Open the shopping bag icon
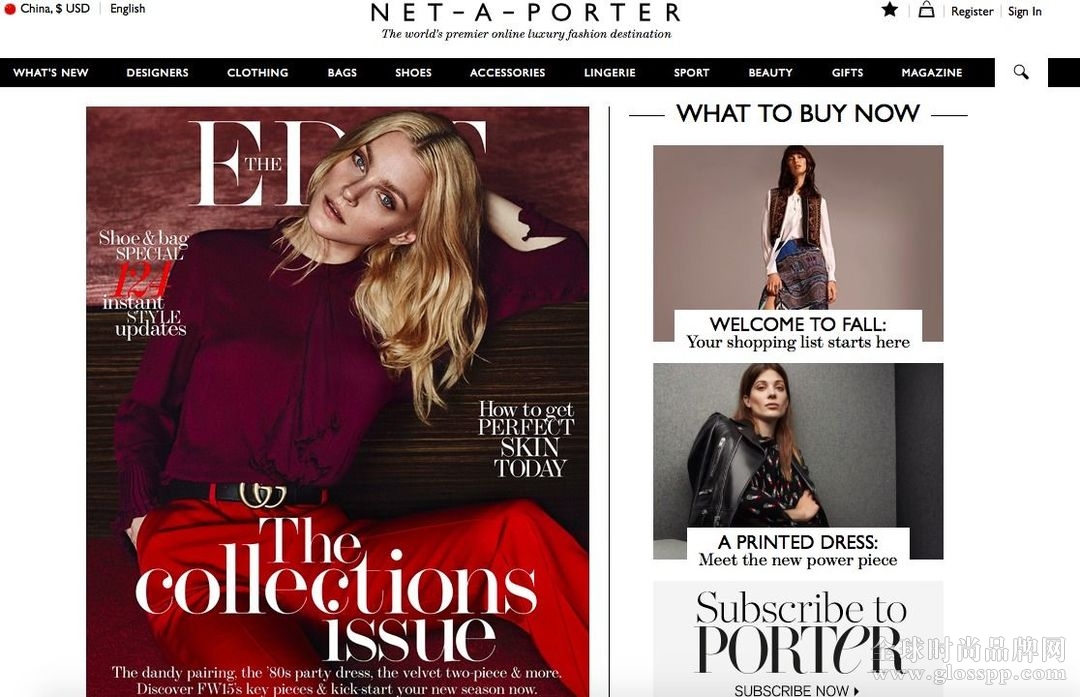 pos(926,10)
